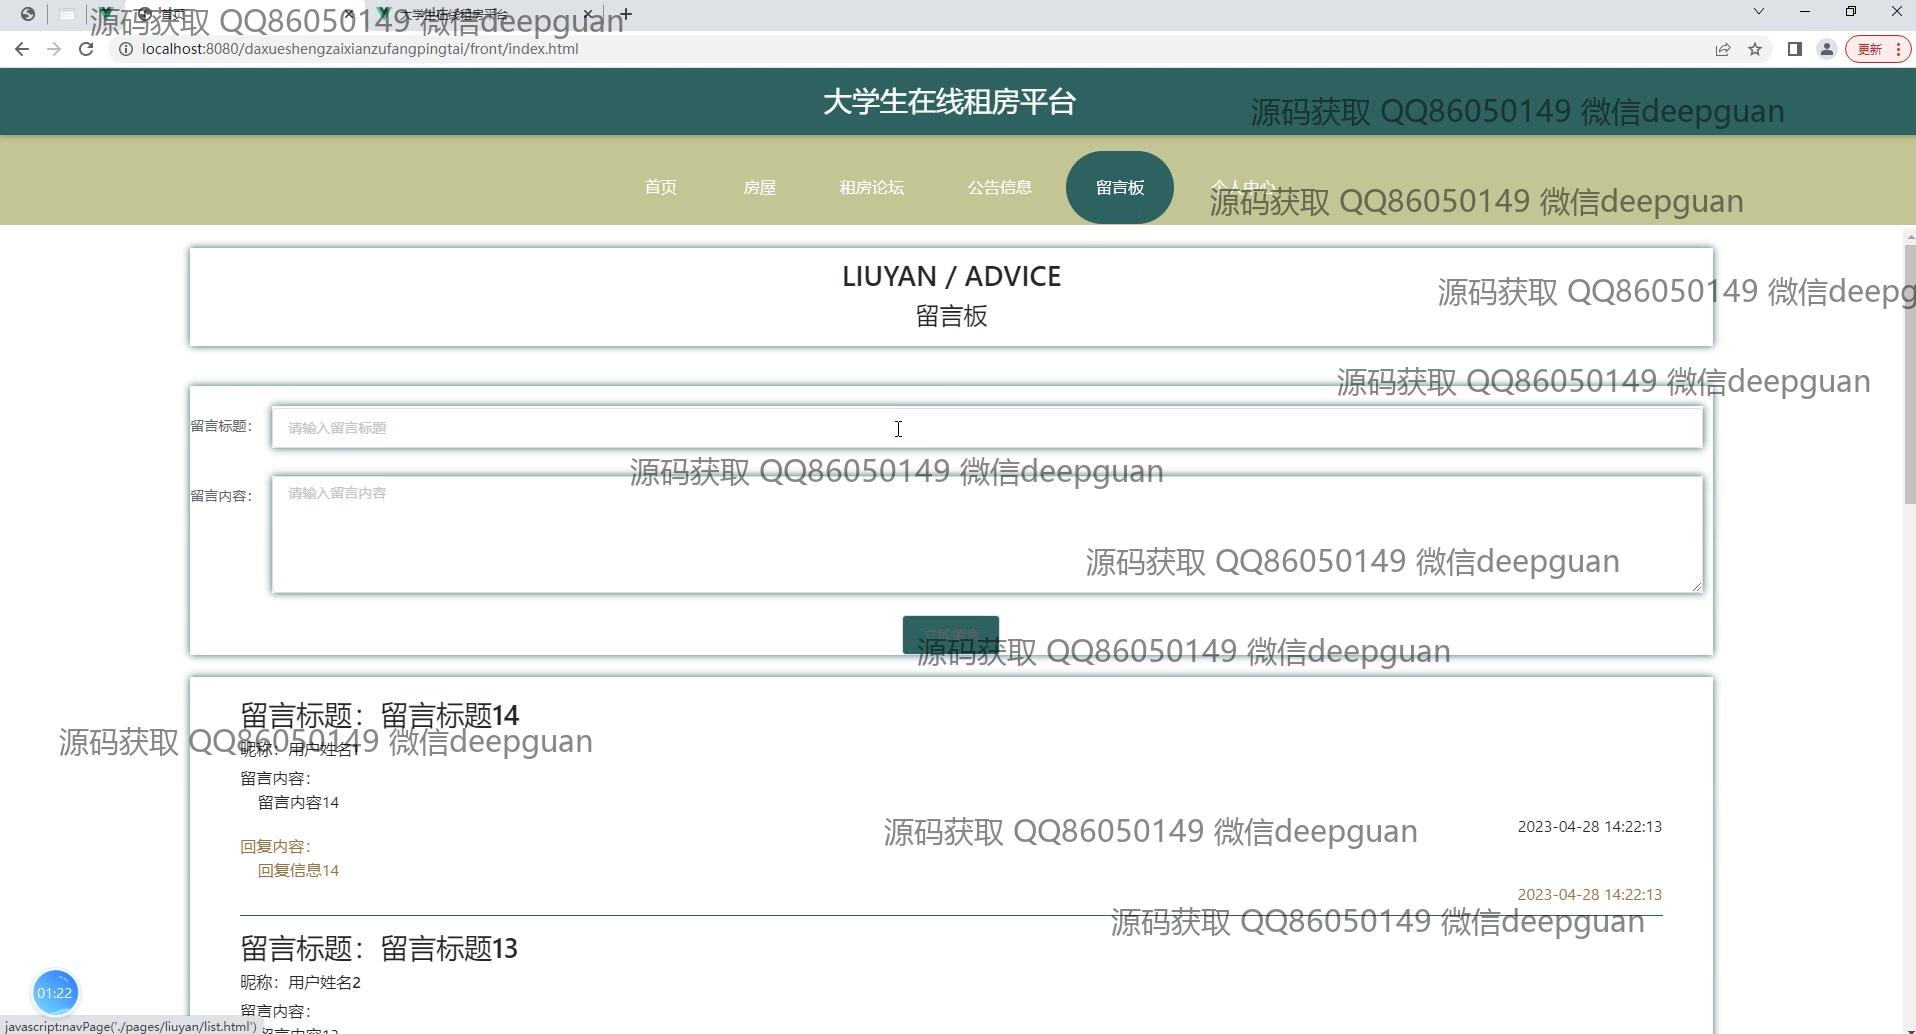Viewport: 1916px width, 1034px height.
Task: Click nickname 用户姓名2
Action: tap(324, 983)
